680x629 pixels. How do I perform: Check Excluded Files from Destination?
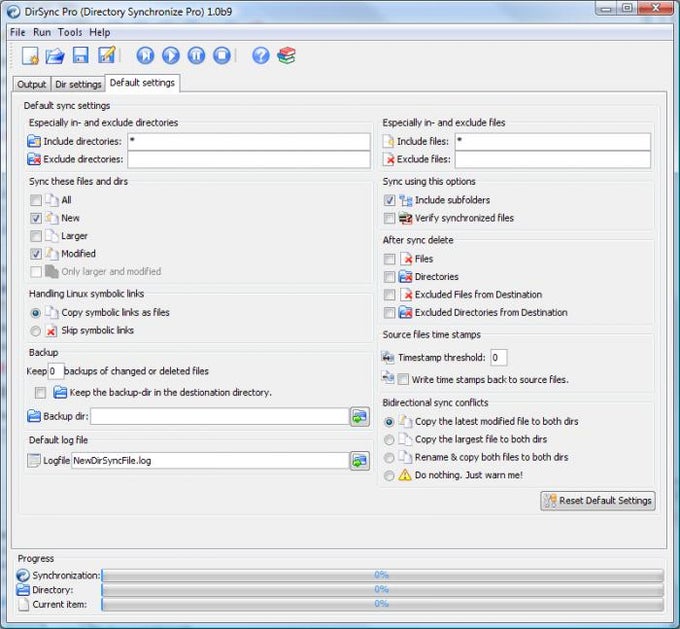(389, 295)
